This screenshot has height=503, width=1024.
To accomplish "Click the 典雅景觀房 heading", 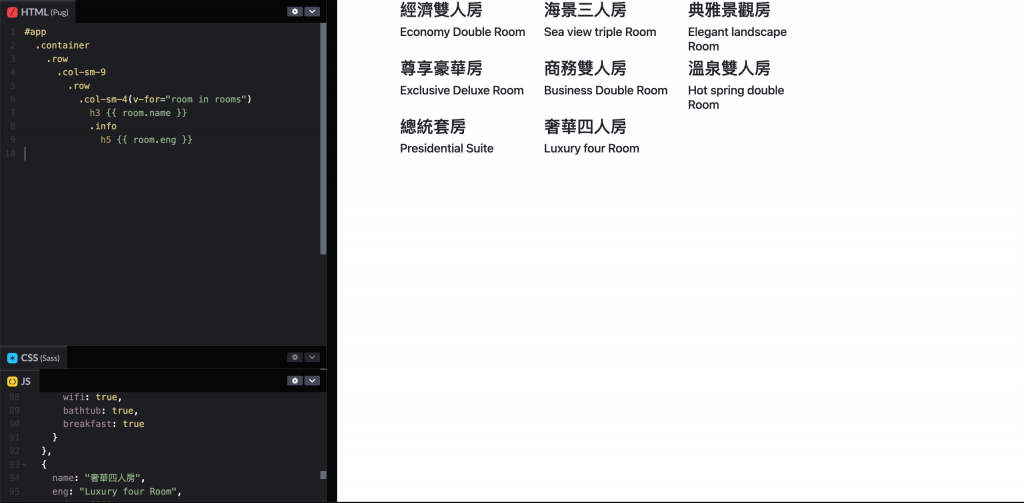I will [729, 10].
